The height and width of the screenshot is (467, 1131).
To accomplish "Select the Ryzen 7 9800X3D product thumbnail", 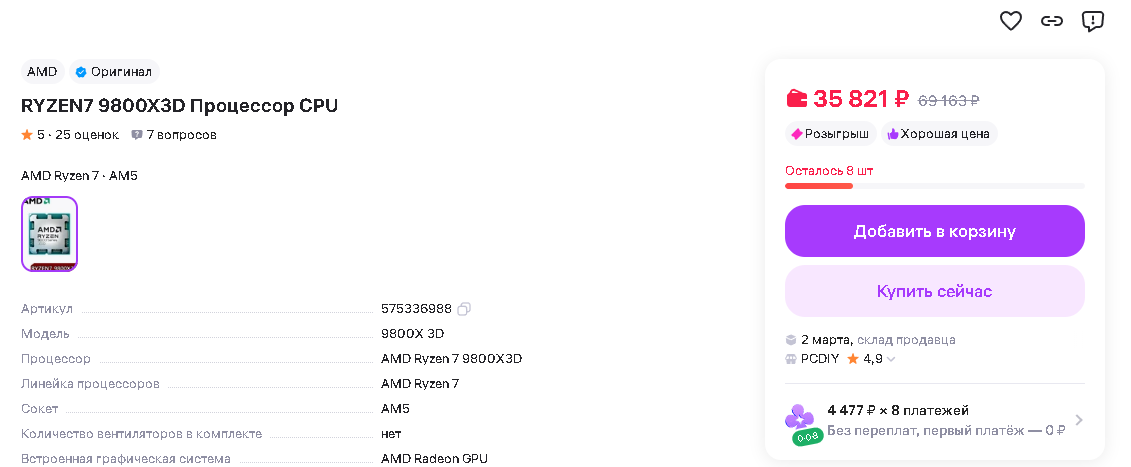I will [49, 234].
